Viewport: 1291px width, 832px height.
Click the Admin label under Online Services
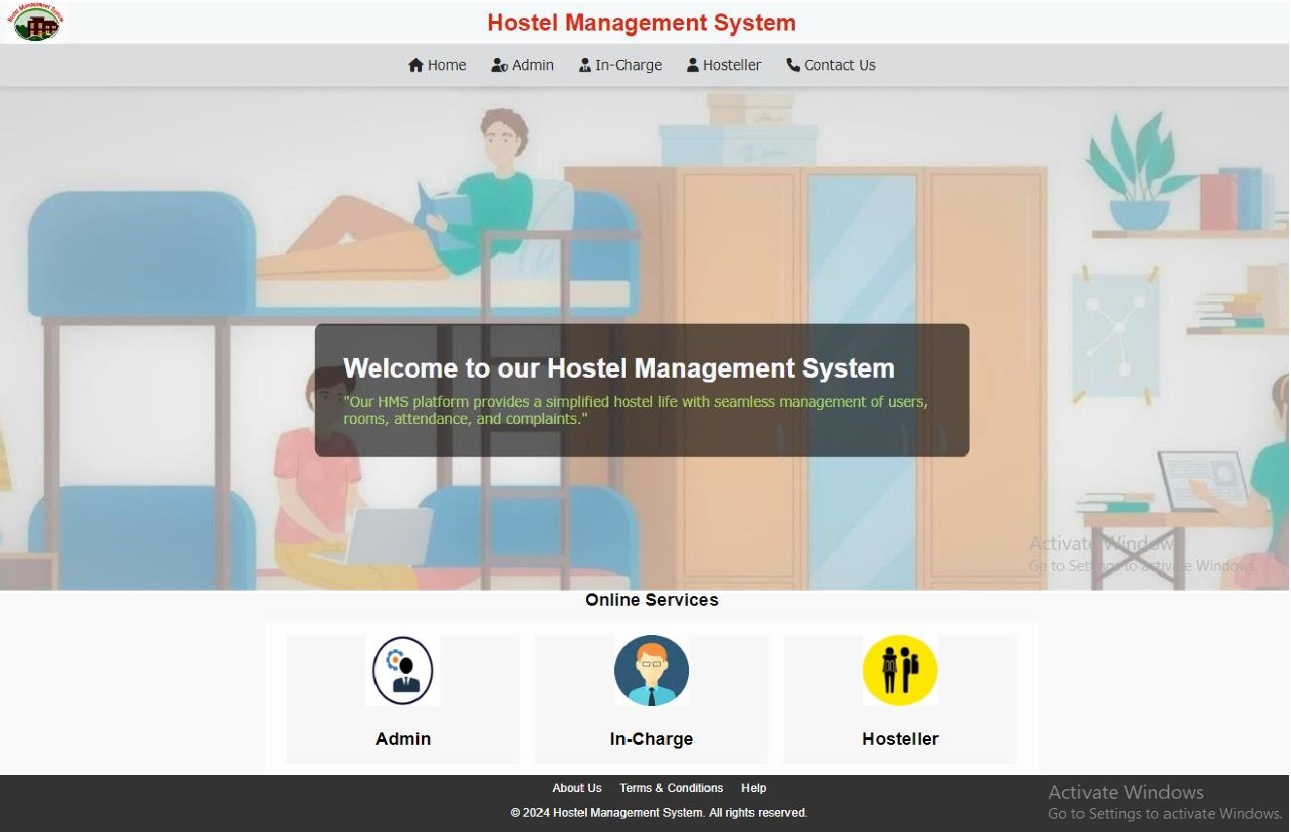tap(403, 739)
